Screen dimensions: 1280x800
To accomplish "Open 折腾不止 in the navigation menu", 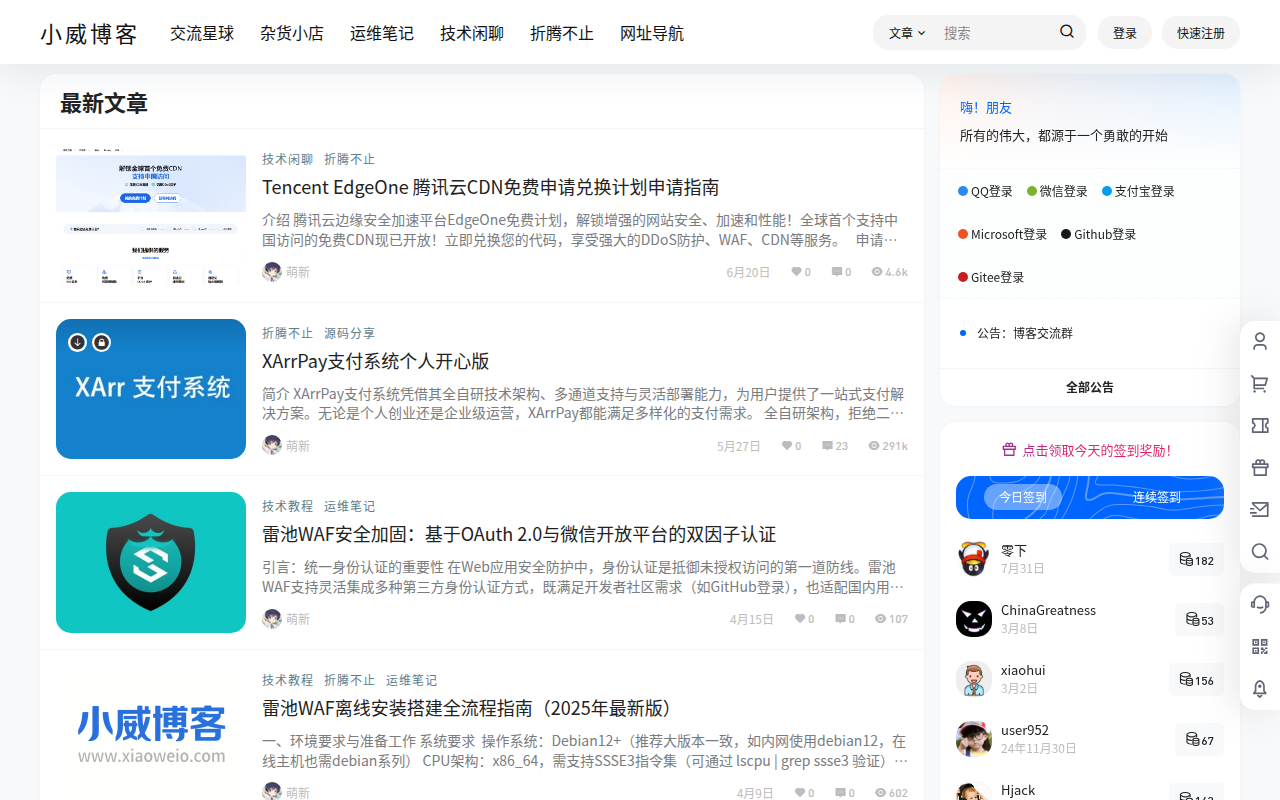I will click(562, 33).
